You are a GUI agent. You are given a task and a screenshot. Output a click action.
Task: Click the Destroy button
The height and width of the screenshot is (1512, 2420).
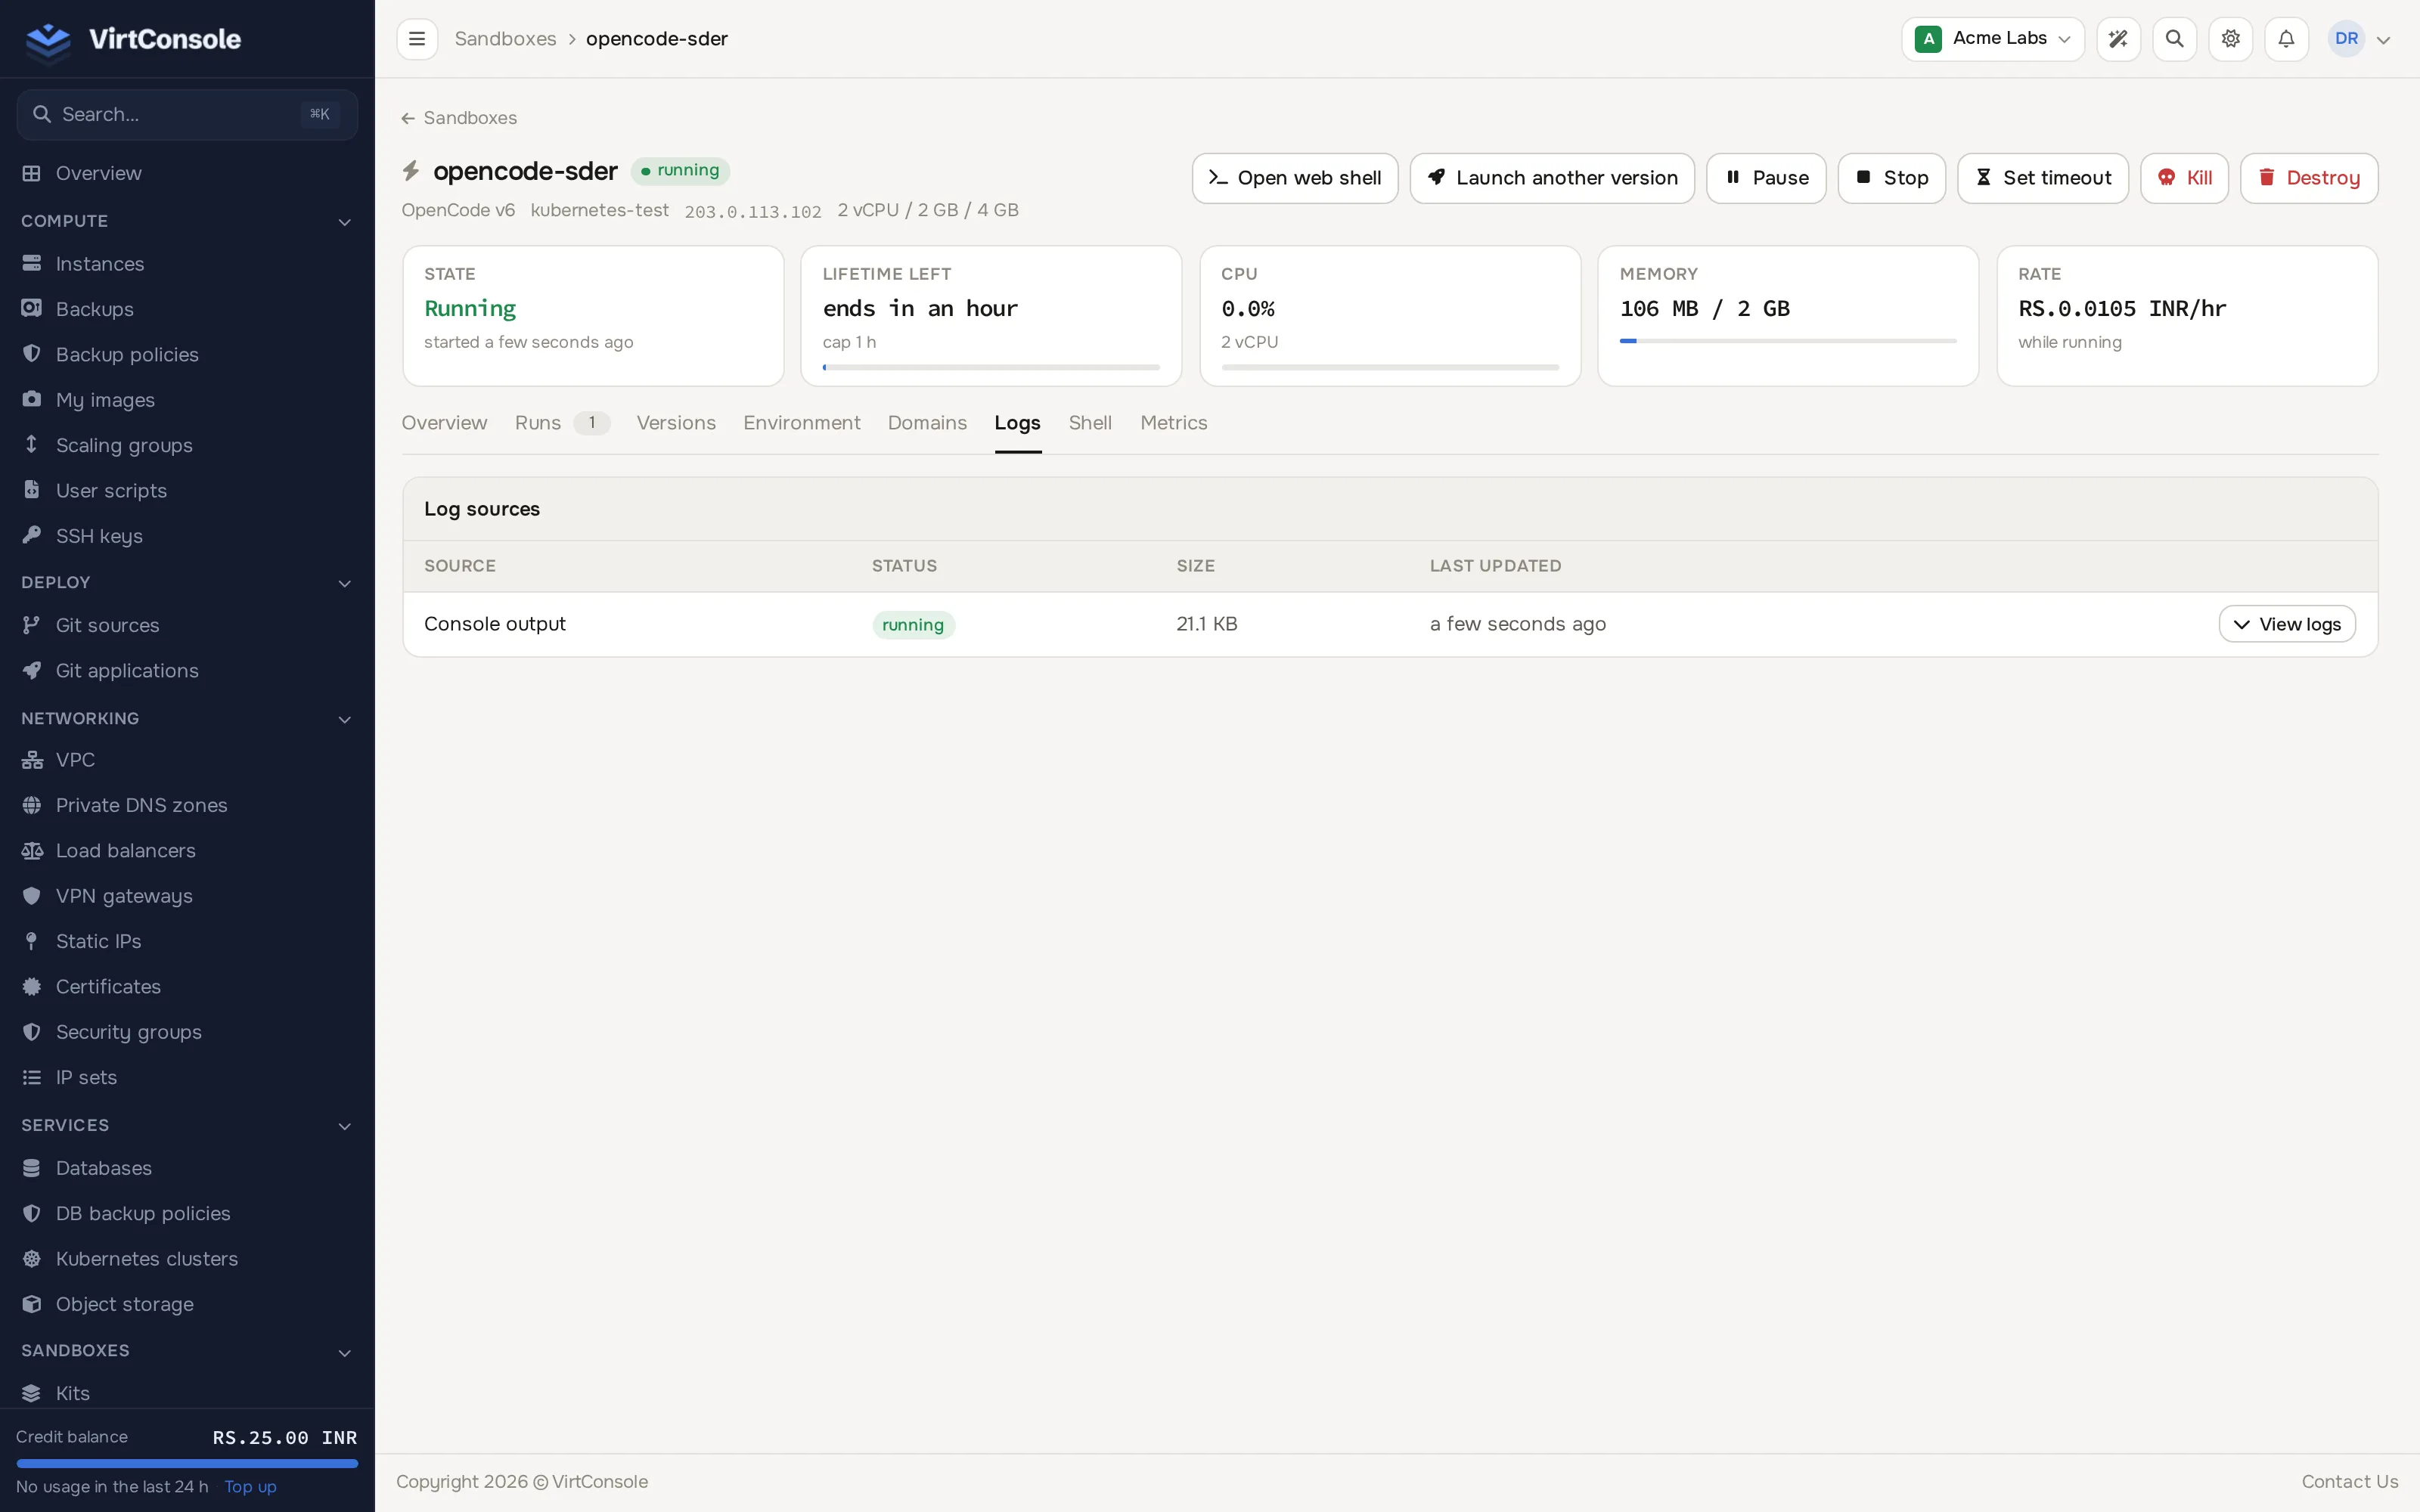[2309, 178]
